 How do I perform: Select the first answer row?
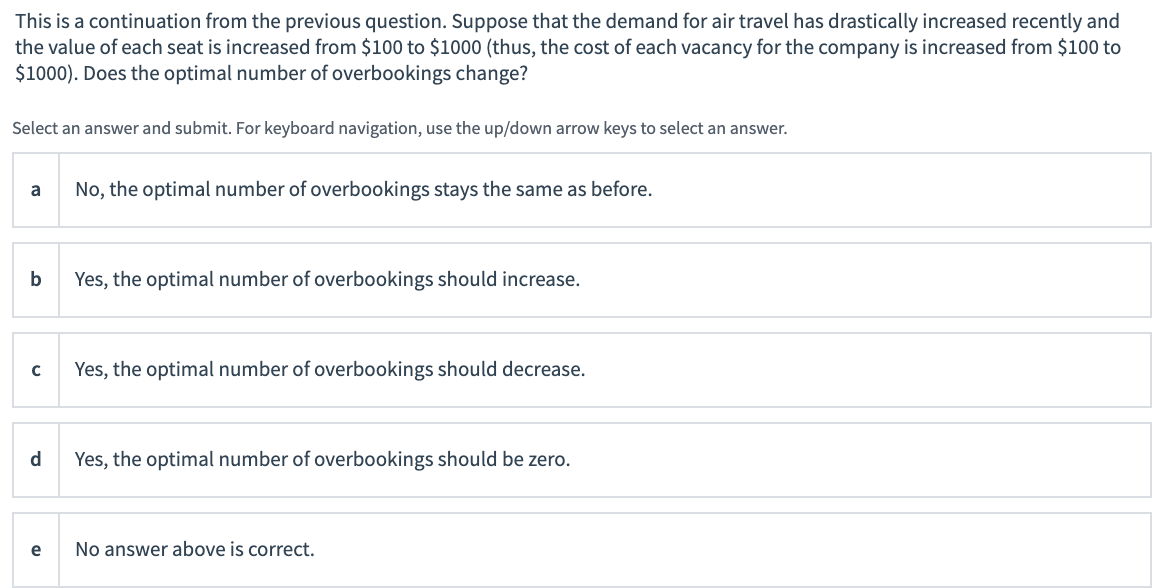(x=575, y=190)
